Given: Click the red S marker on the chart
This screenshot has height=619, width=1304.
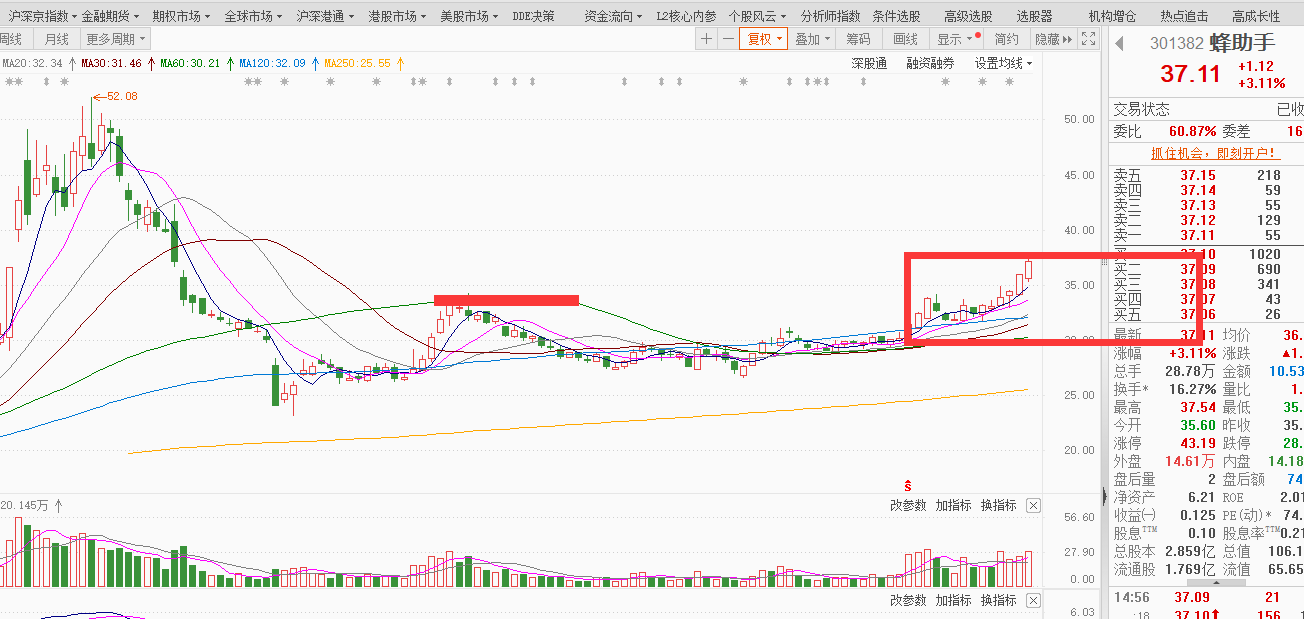Looking at the screenshot, I should click(908, 484).
